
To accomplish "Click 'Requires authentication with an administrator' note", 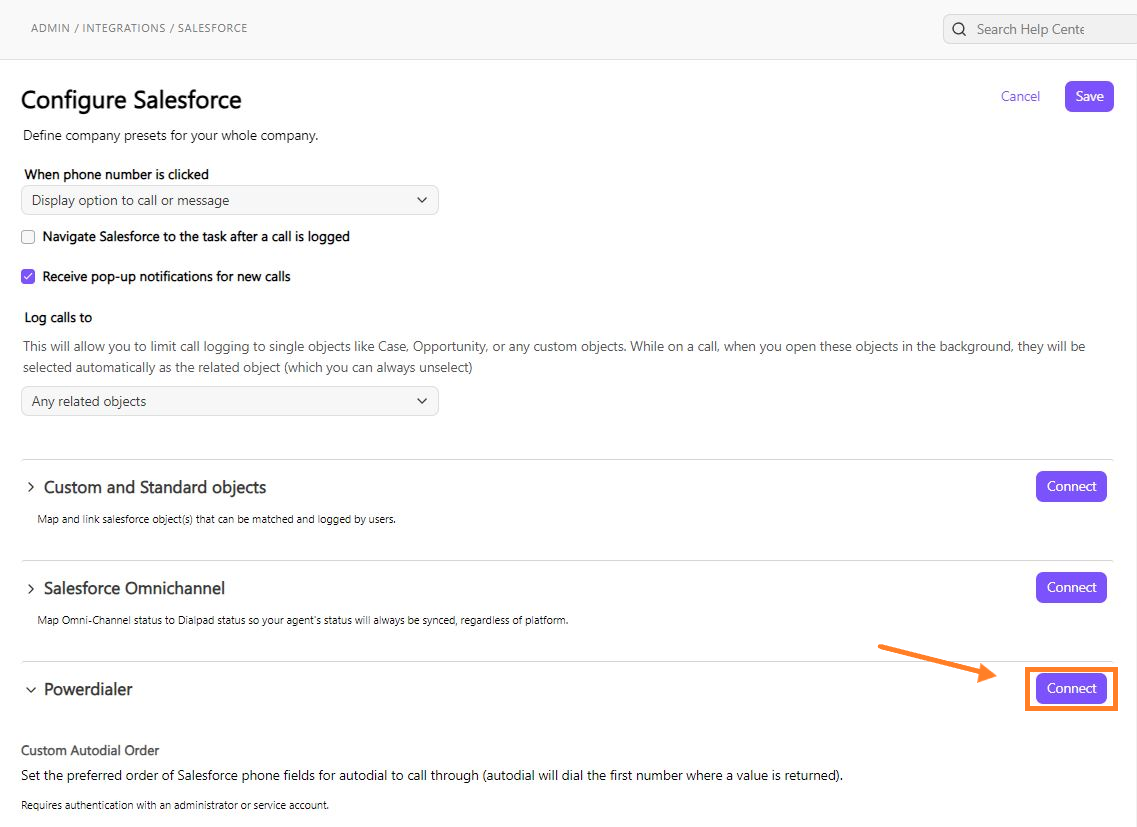I will tap(175, 805).
